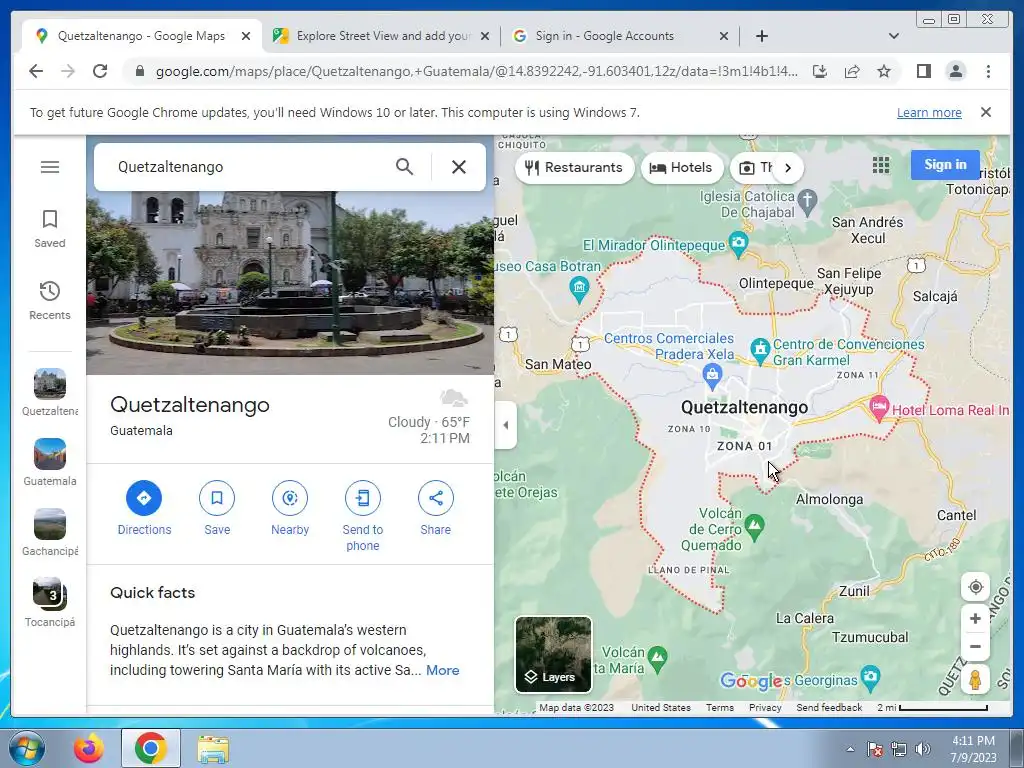Go back with the browser back arrow
1024x768 pixels.
[x=36, y=71]
